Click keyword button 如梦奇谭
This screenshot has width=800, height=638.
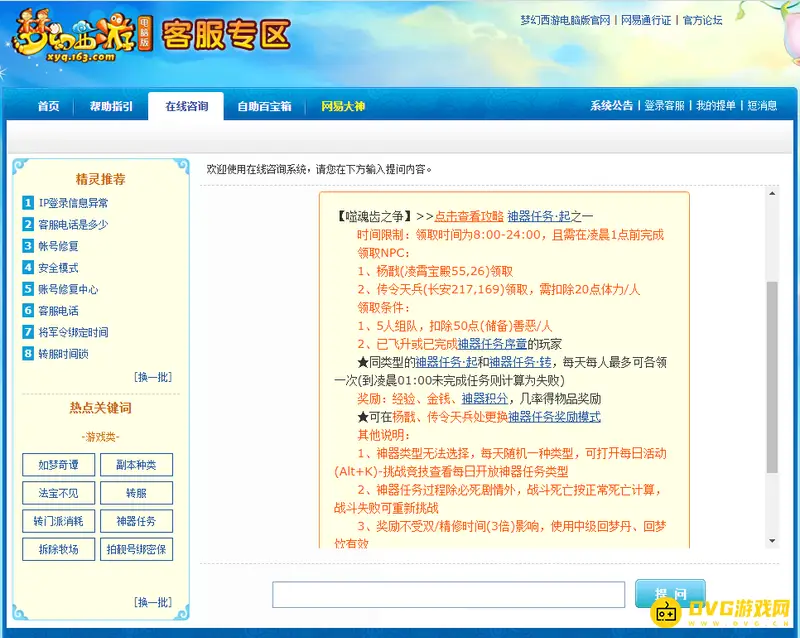point(59,465)
